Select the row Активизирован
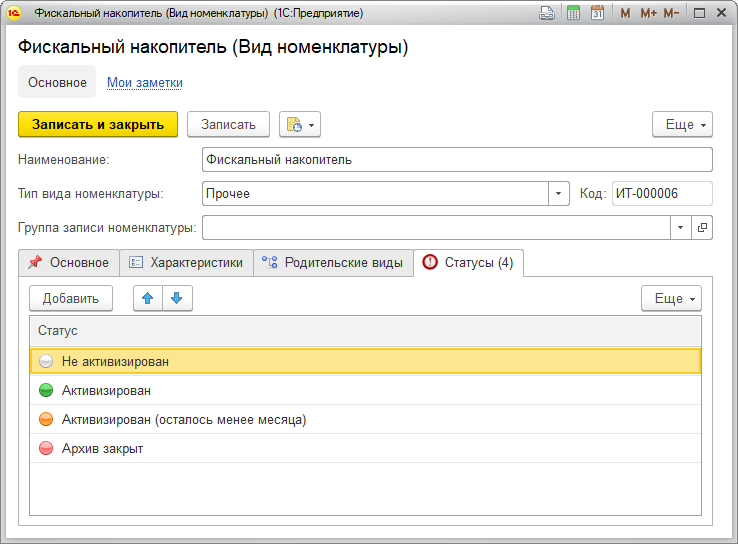The image size is (738, 544). pyautogui.click(x=365, y=391)
